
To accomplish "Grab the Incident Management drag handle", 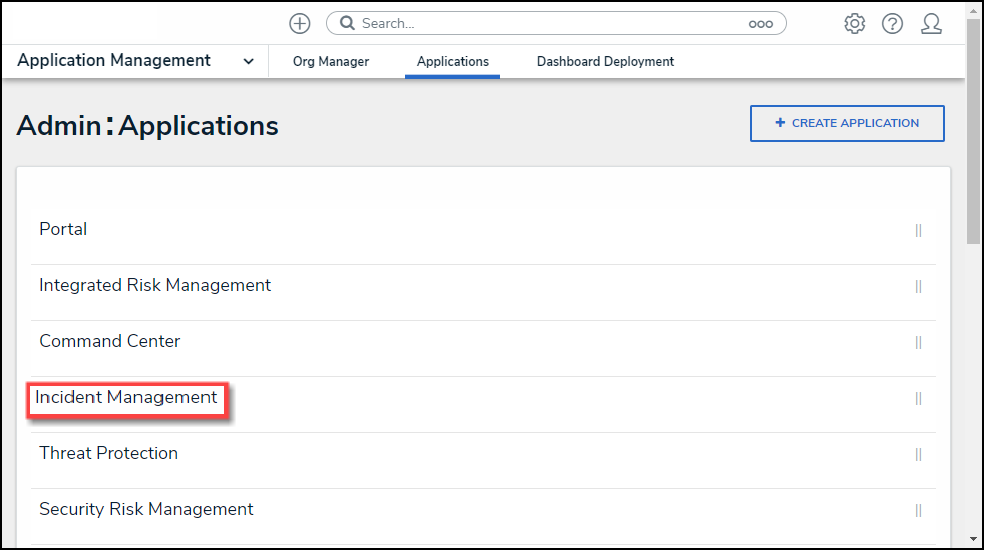I will click(918, 398).
